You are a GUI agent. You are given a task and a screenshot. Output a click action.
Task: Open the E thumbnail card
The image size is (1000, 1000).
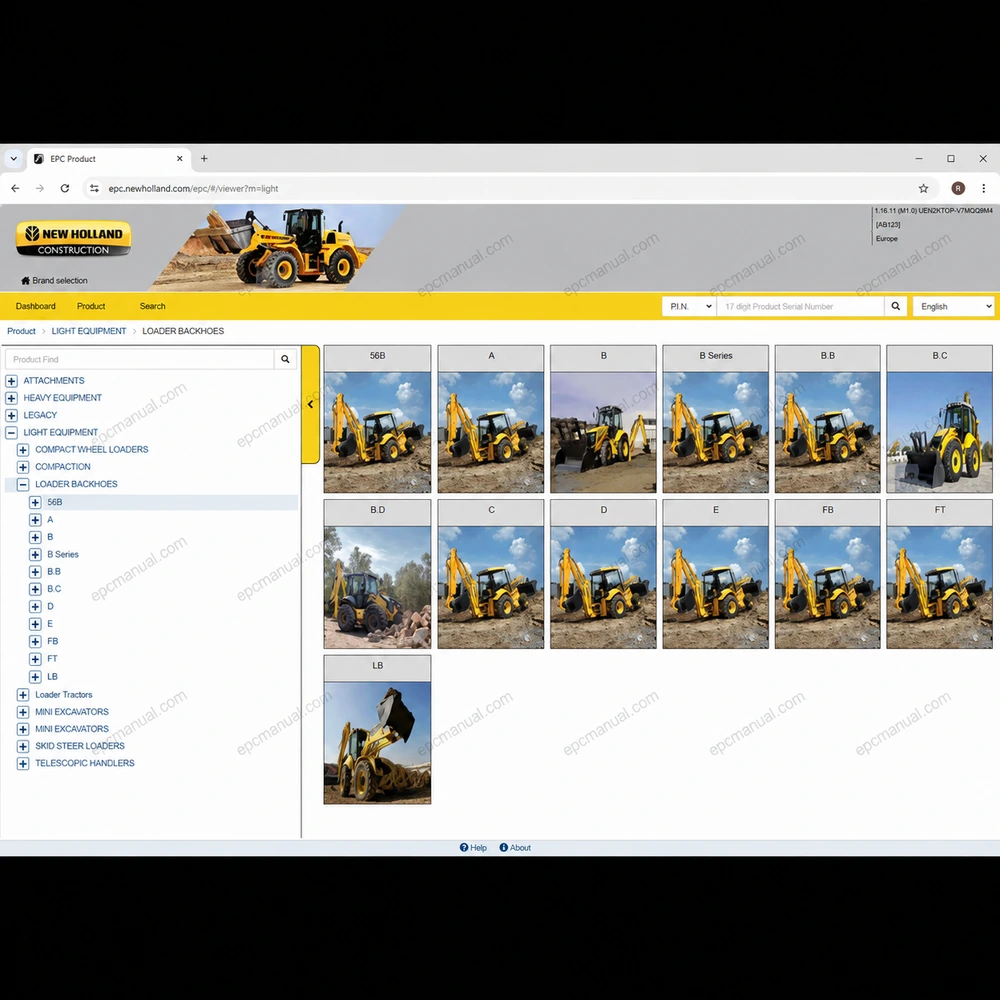[716, 574]
